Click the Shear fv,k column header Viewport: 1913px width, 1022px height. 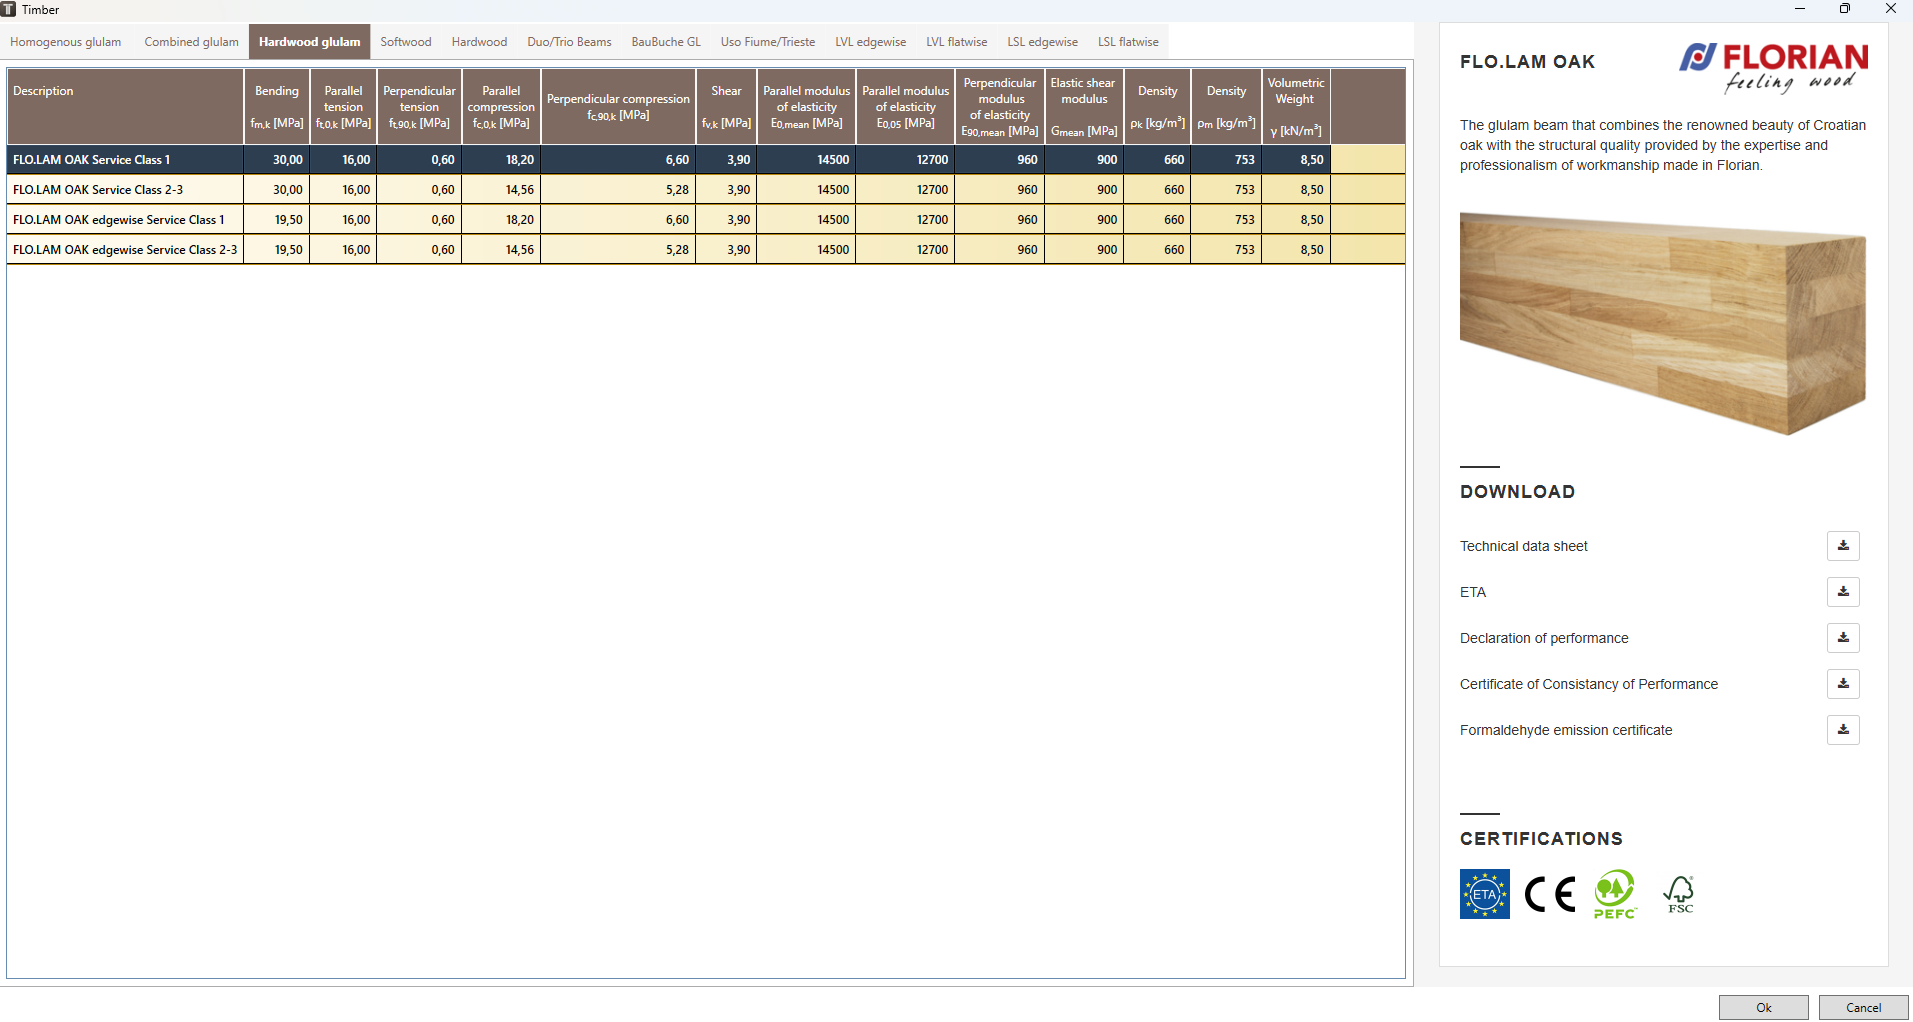726,106
